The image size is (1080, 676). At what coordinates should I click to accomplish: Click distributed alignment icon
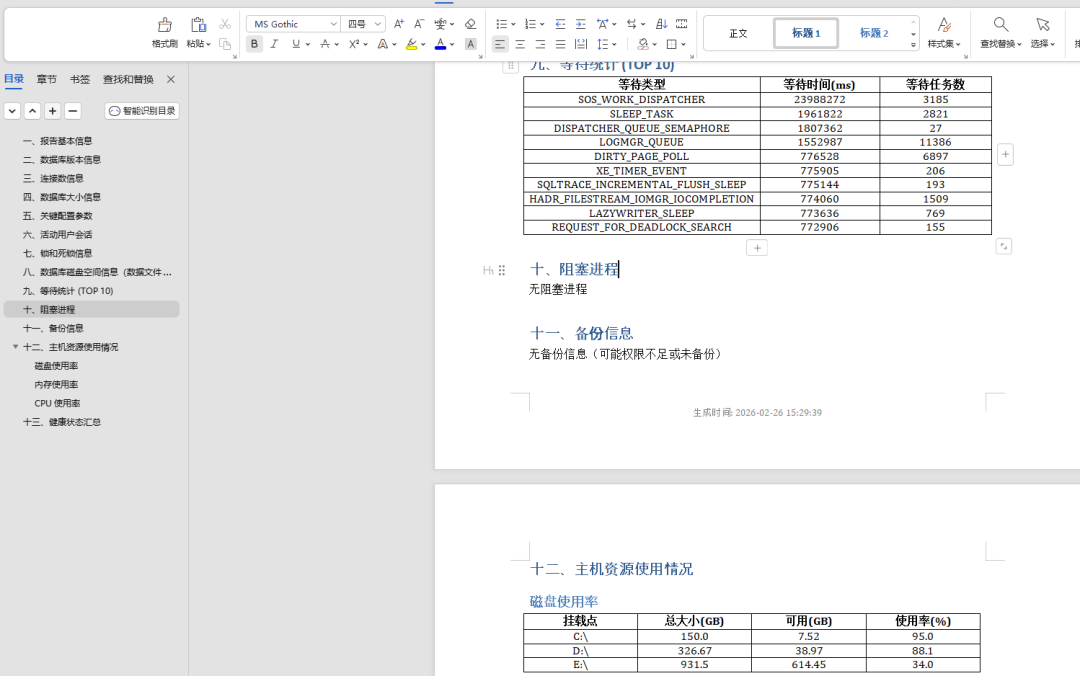click(581, 44)
